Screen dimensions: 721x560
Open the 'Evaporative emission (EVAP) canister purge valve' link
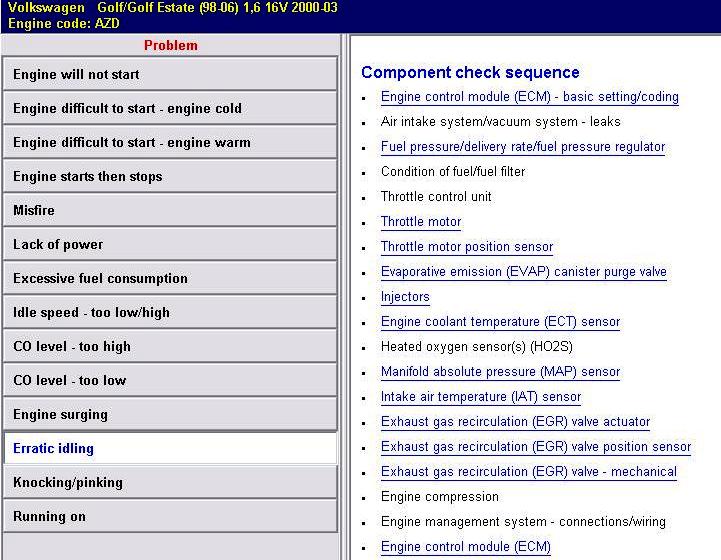click(x=523, y=272)
